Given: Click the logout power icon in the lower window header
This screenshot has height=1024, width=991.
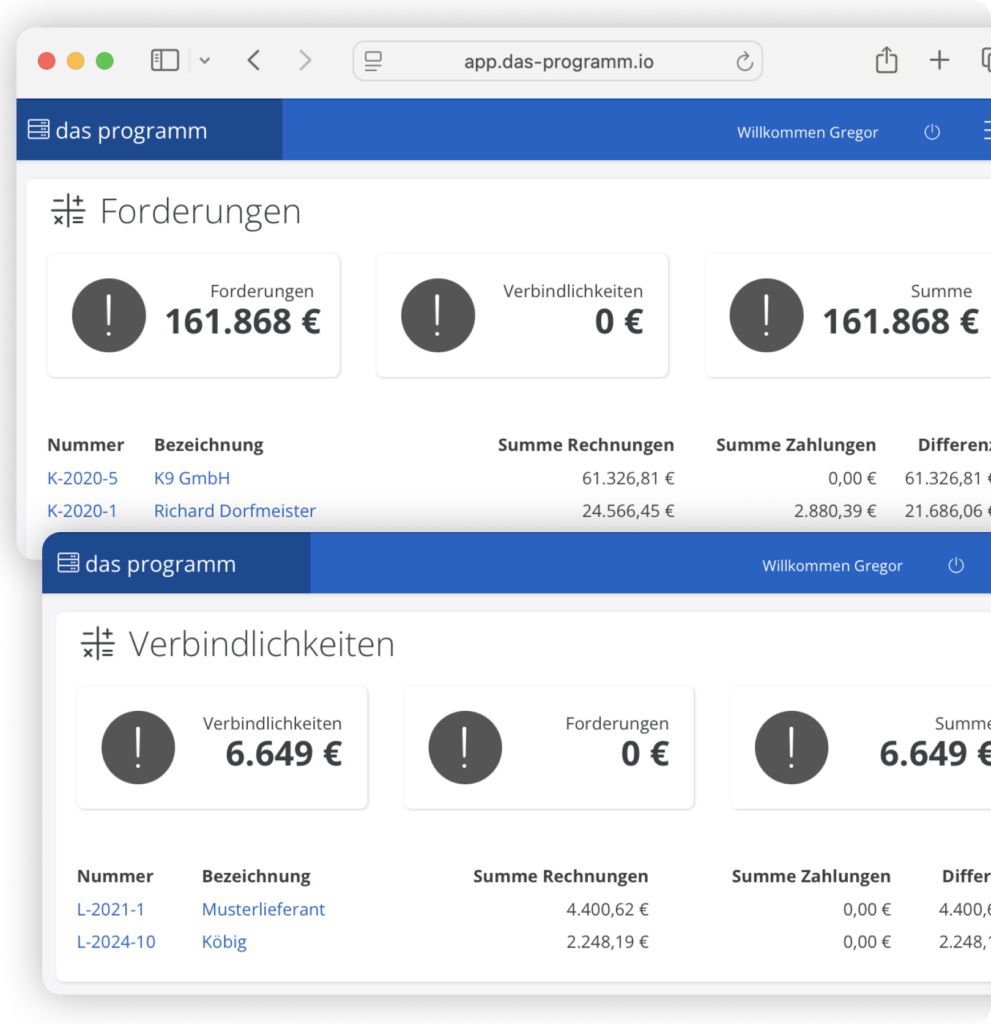Looking at the screenshot, I should click(956, 565).
